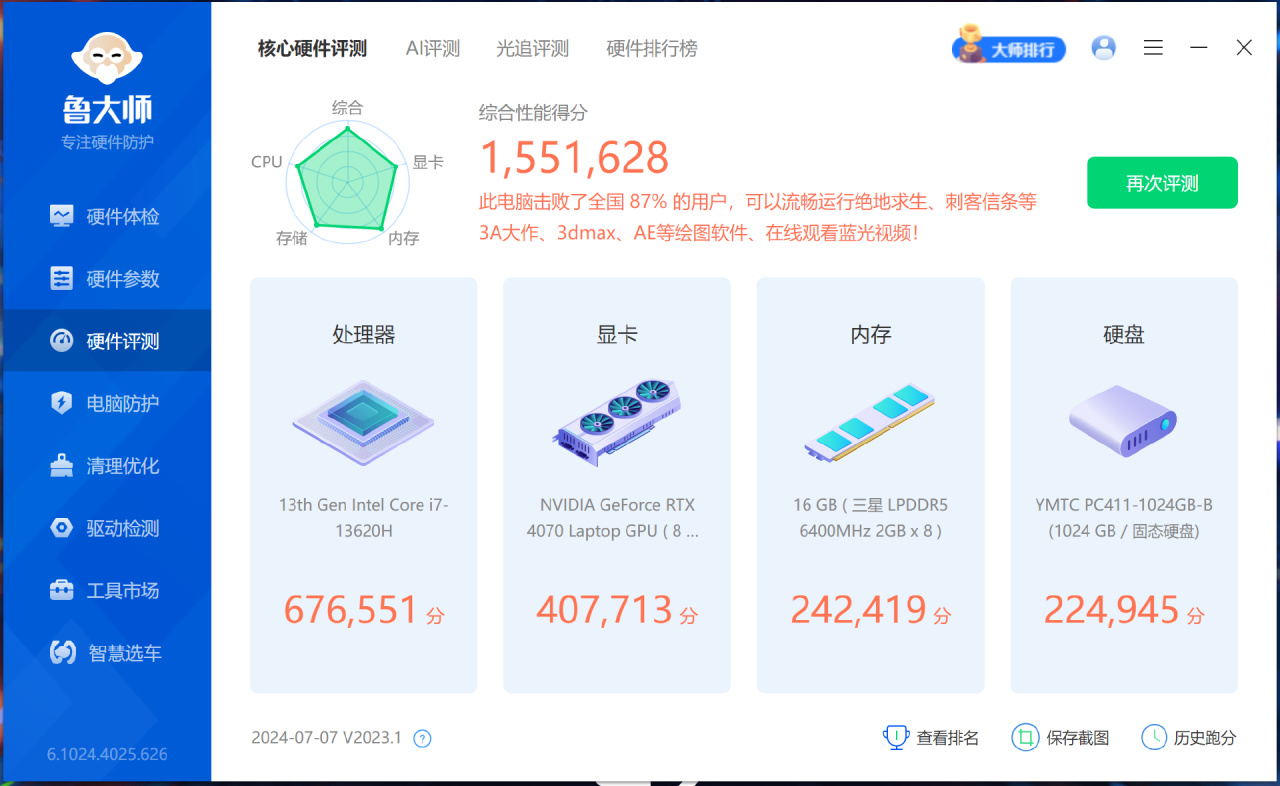Click the 87% users comparison description
This screenshot has height=786, width=1280.
758,217
